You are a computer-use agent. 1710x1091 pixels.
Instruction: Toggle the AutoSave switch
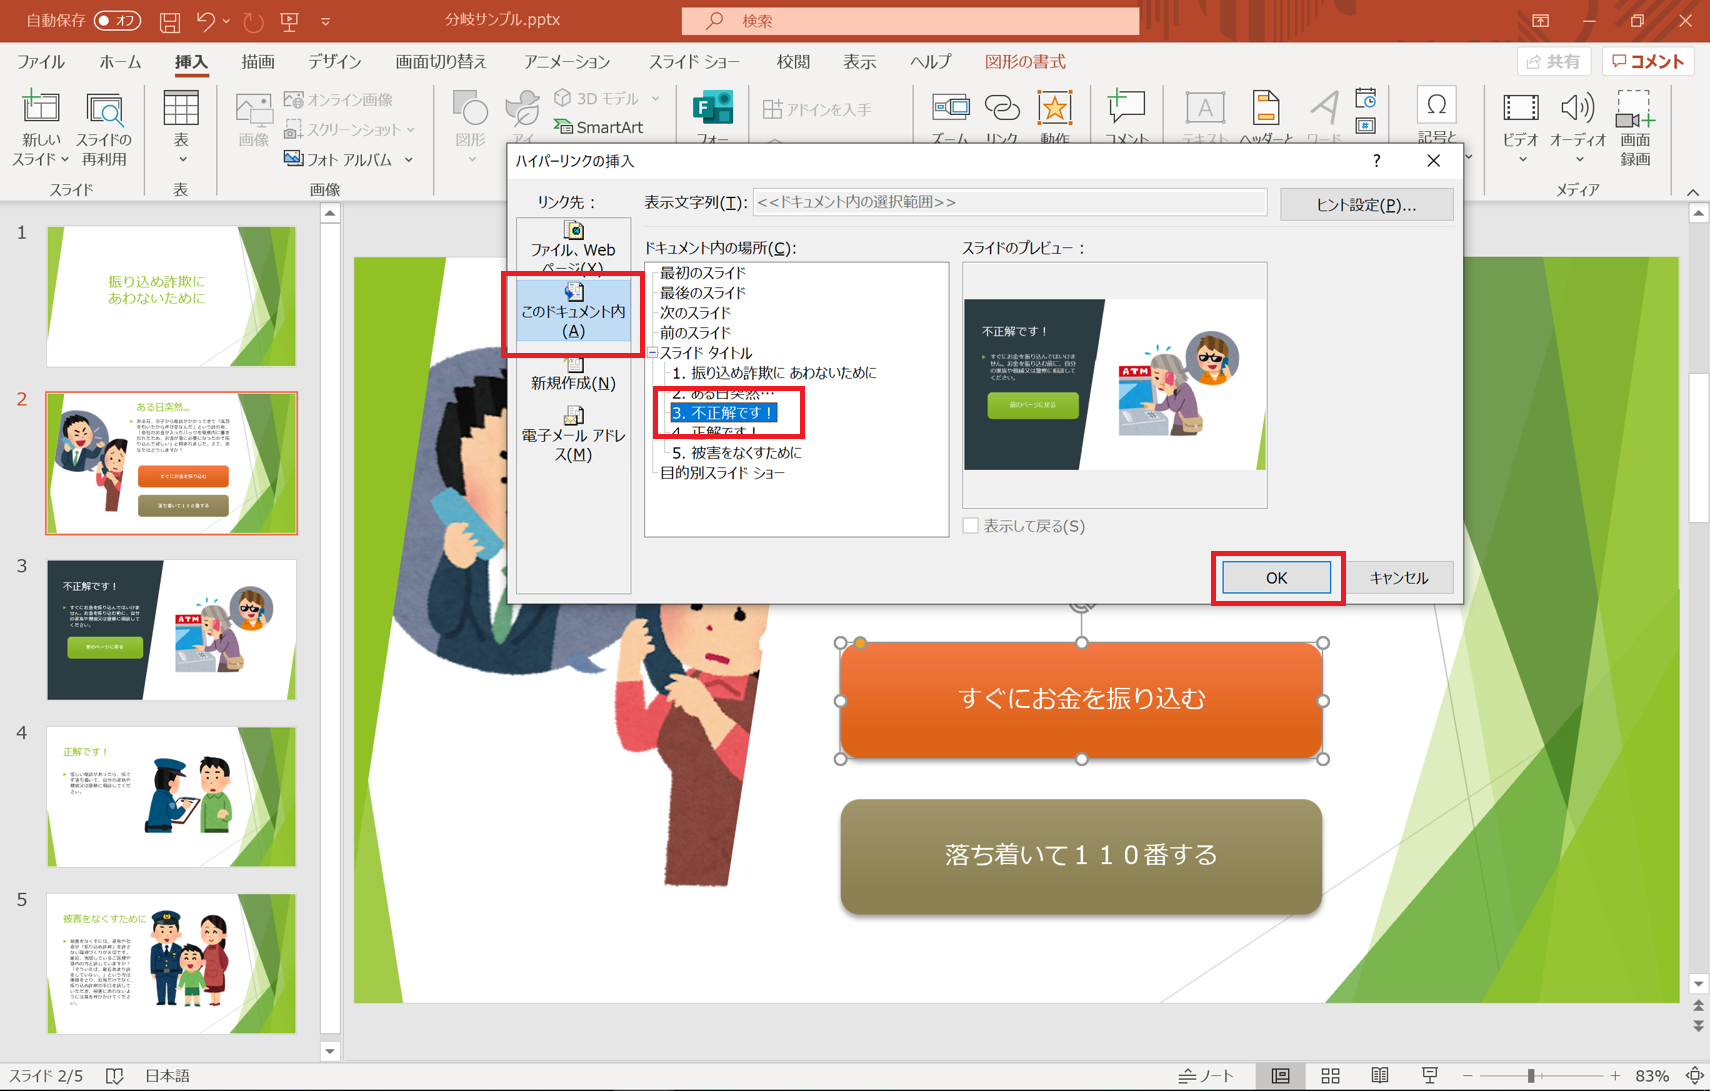point(117,20)
